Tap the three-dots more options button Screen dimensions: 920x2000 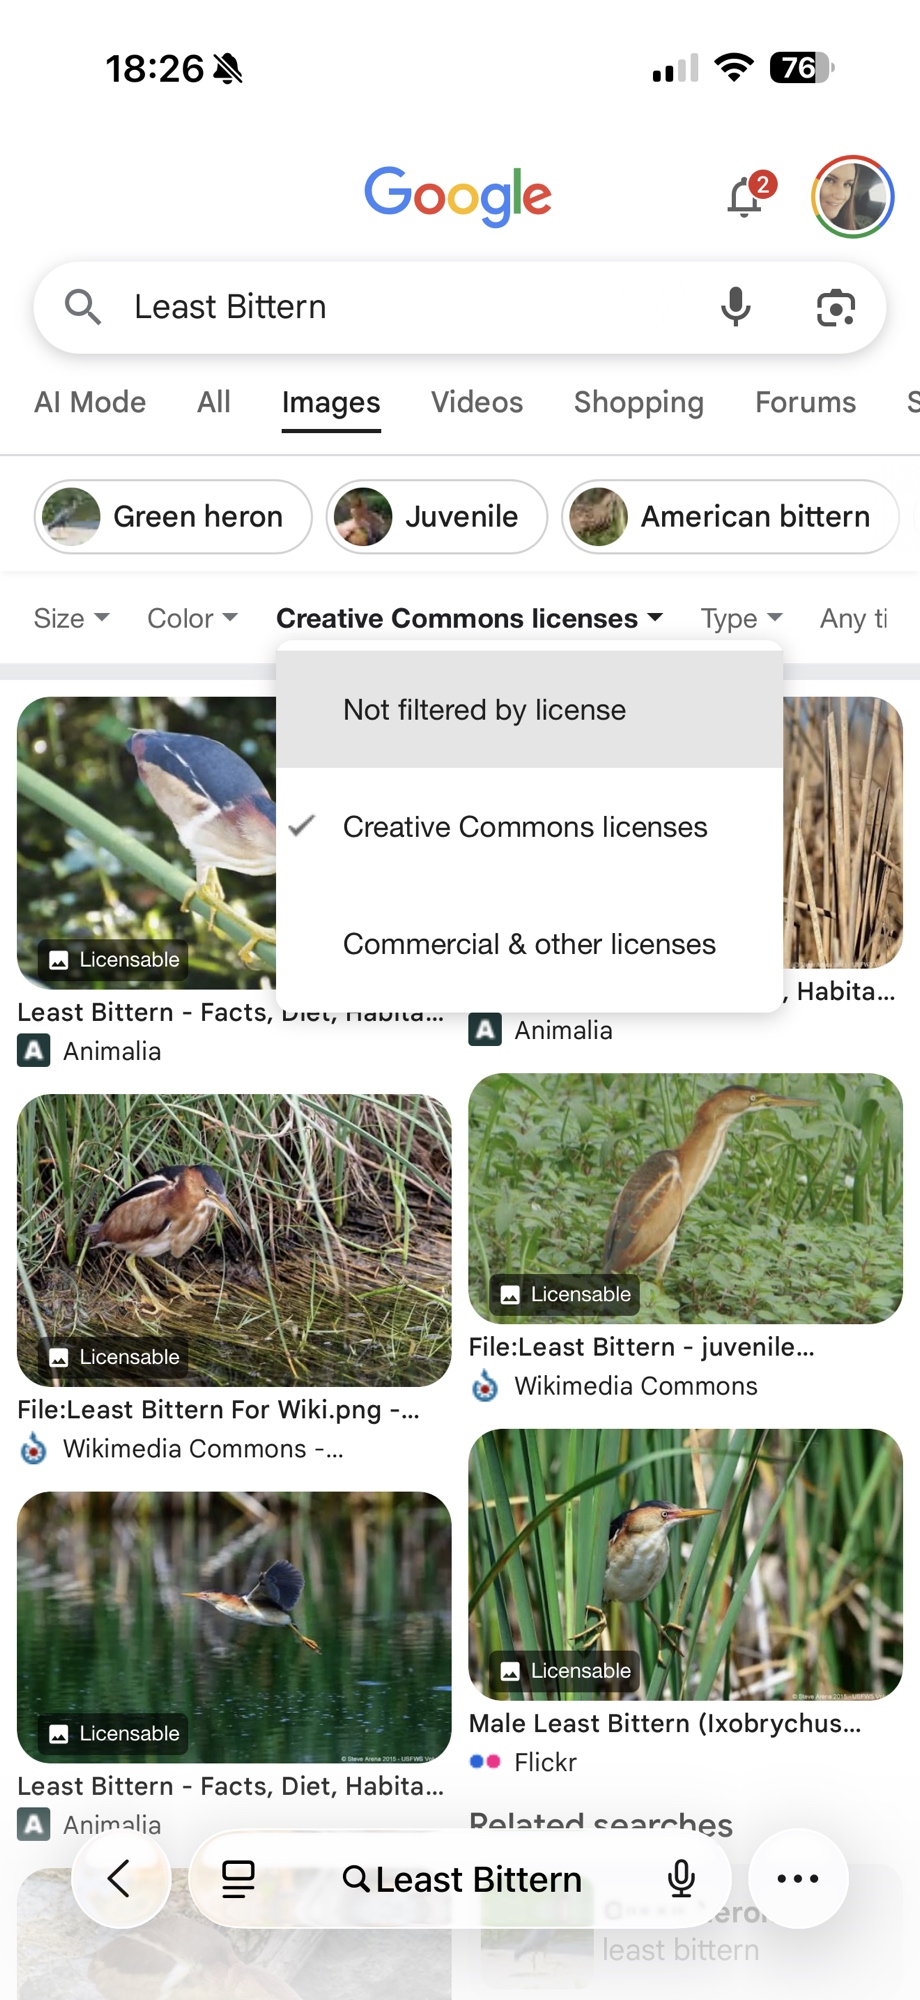tap(797, 1878)
